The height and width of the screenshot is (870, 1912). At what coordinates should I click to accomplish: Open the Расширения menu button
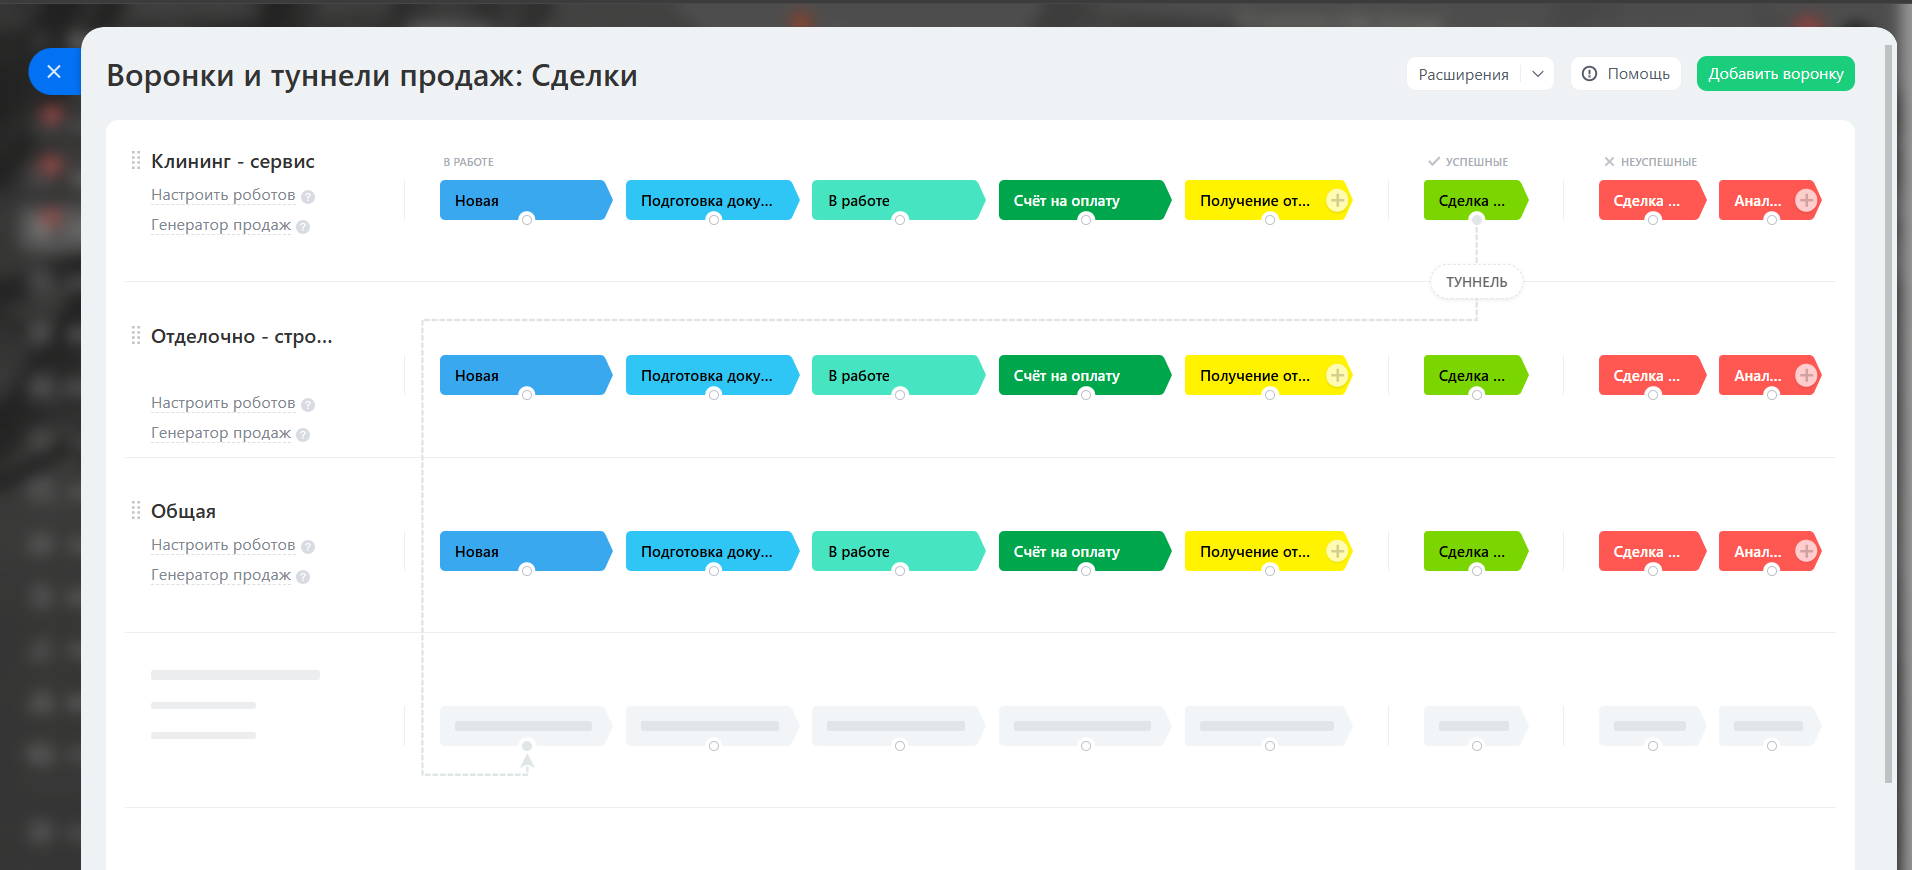[1464, 74]
